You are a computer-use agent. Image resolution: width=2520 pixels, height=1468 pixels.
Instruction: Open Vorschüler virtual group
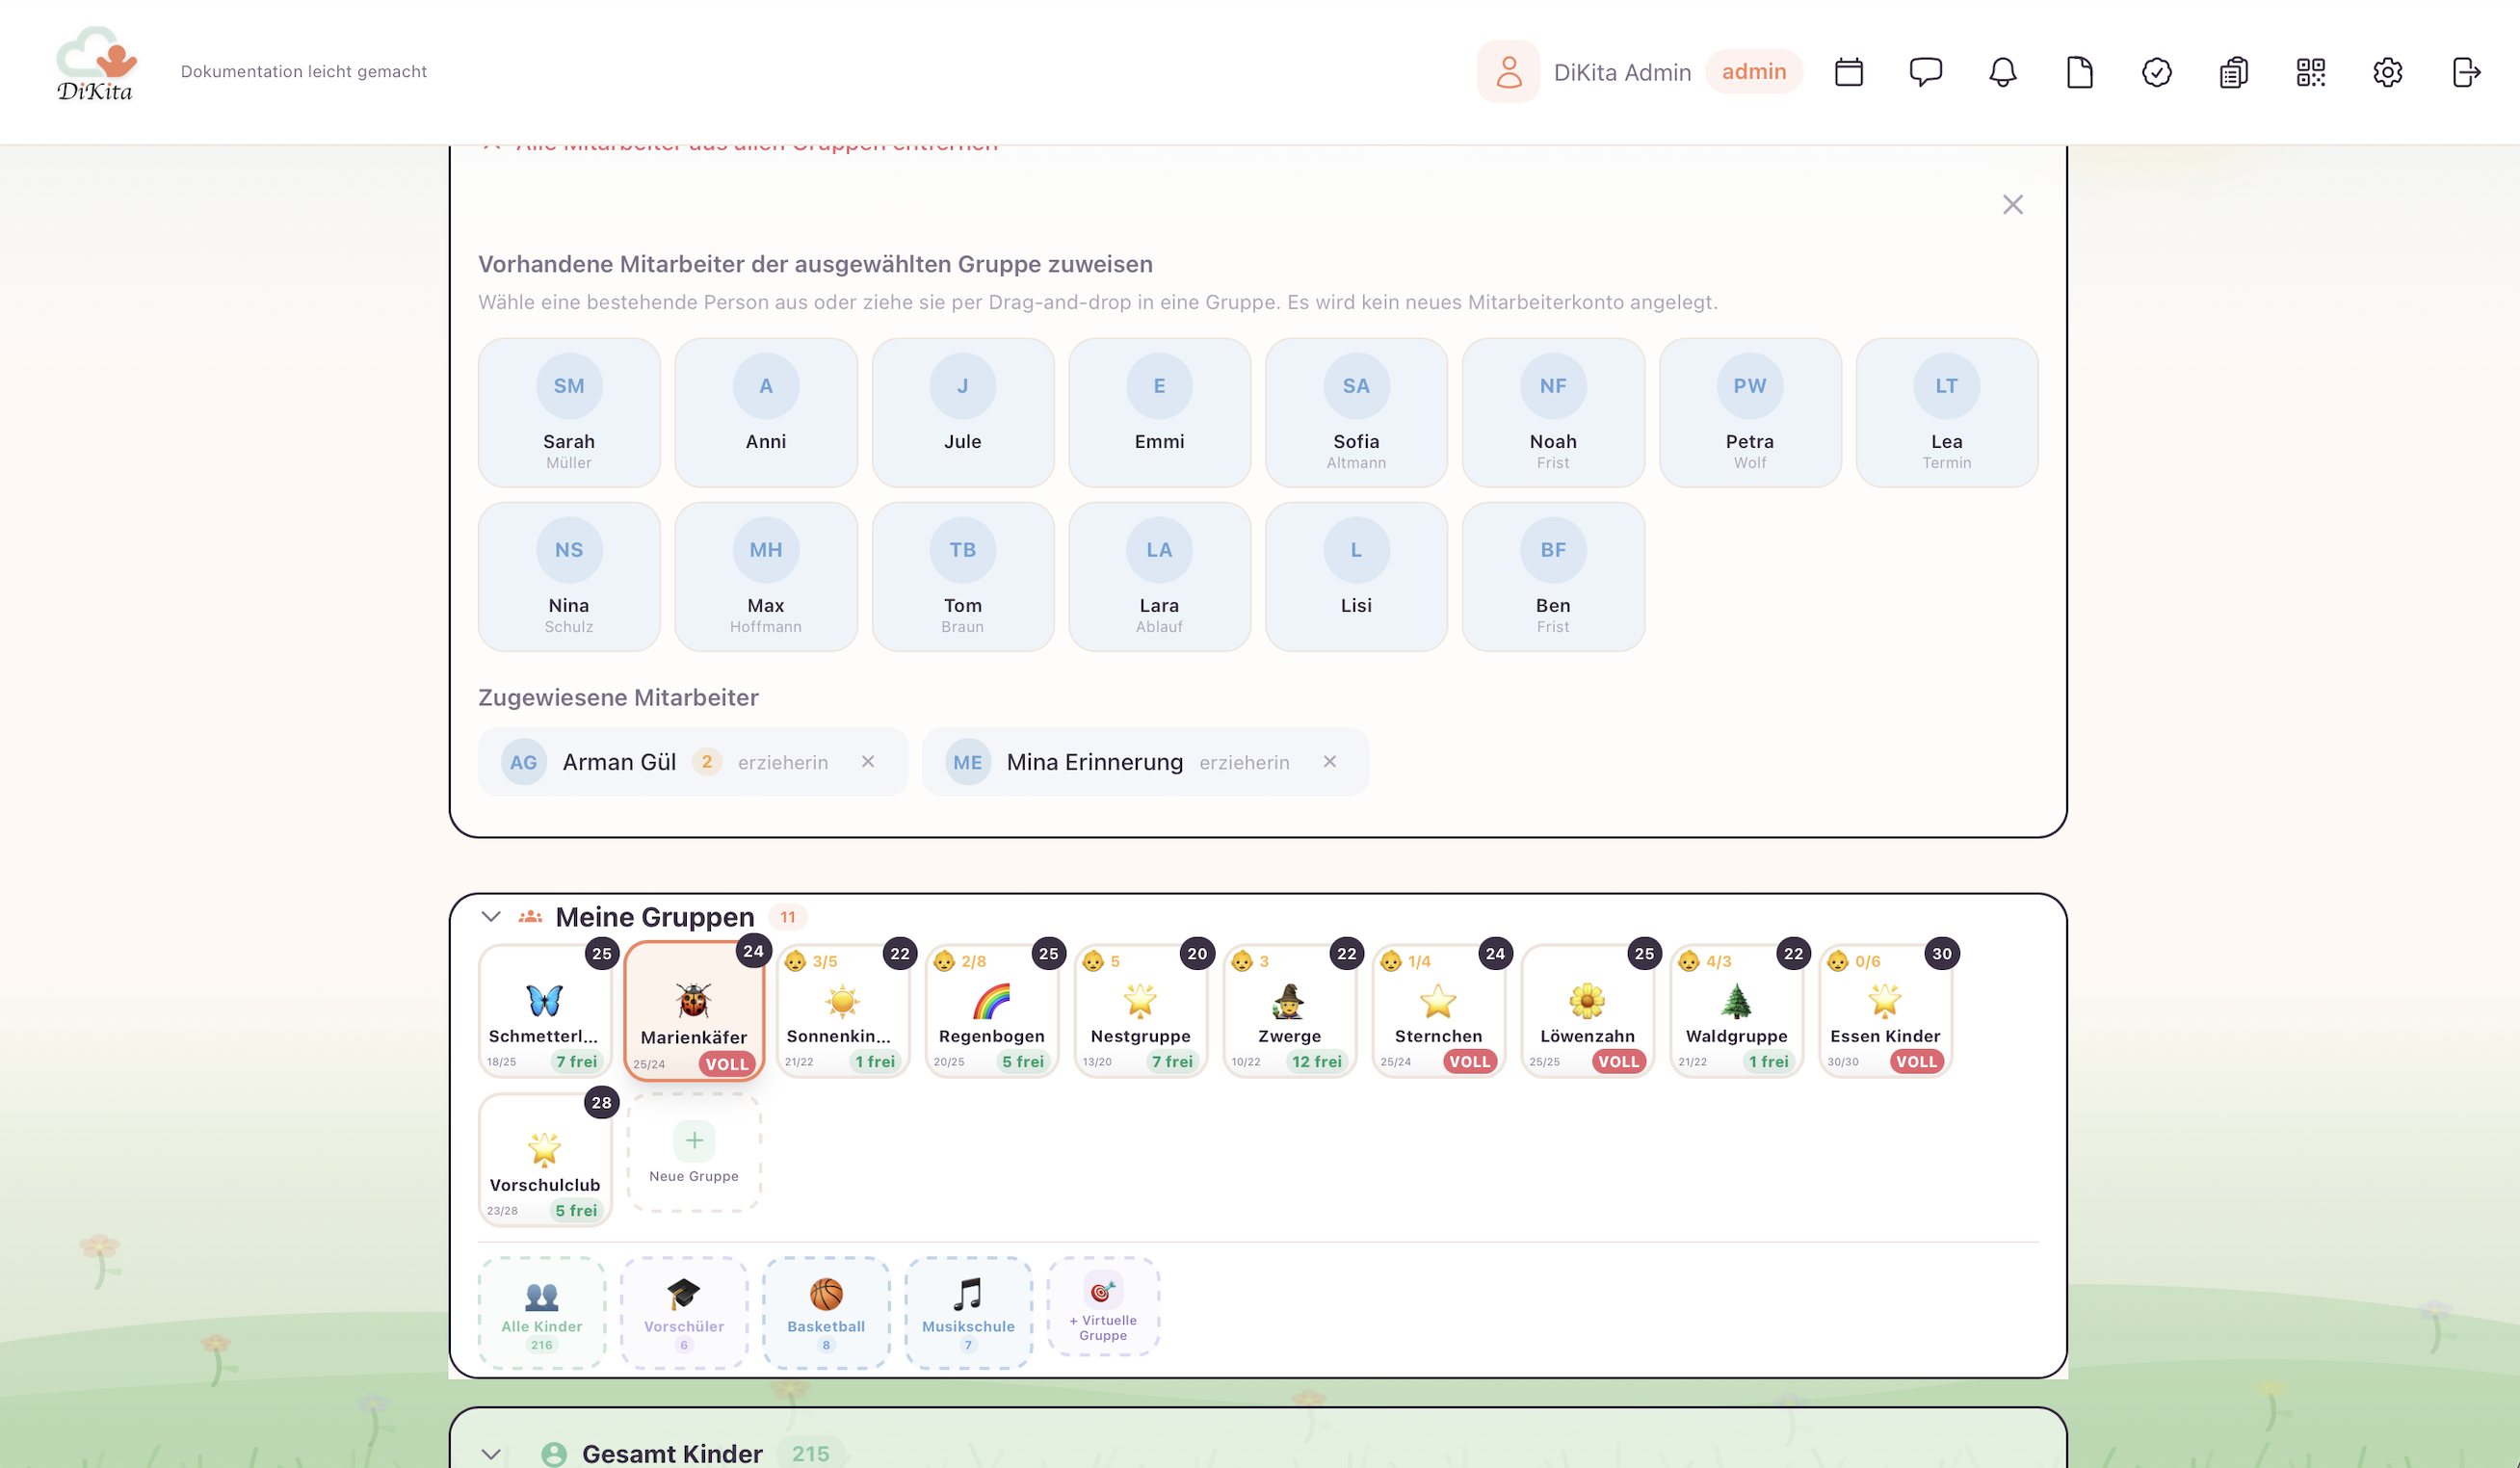[x=684, y=1313]
